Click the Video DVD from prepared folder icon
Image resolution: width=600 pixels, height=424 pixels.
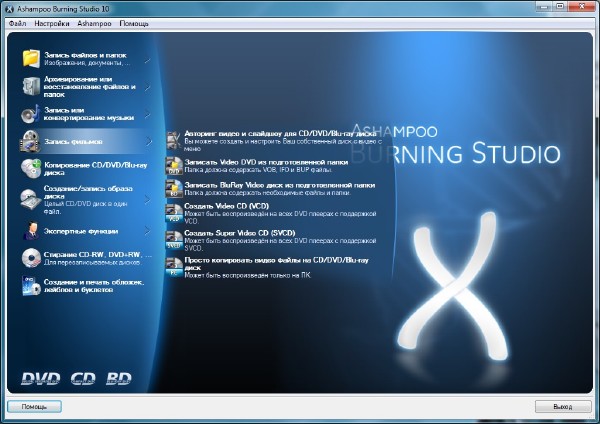point(174,163)
